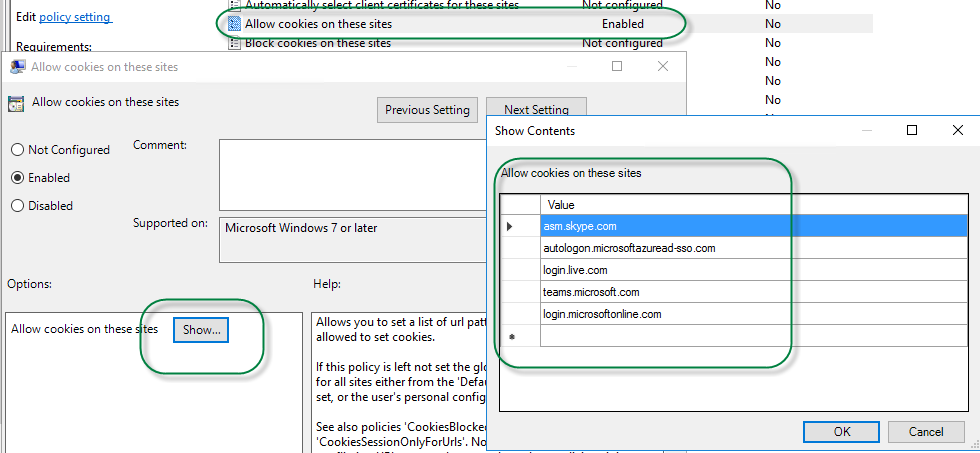Click inside the Comment text box
Image resolution: width=980 pixels, height=453 pixels.
(x=352, y=174)
